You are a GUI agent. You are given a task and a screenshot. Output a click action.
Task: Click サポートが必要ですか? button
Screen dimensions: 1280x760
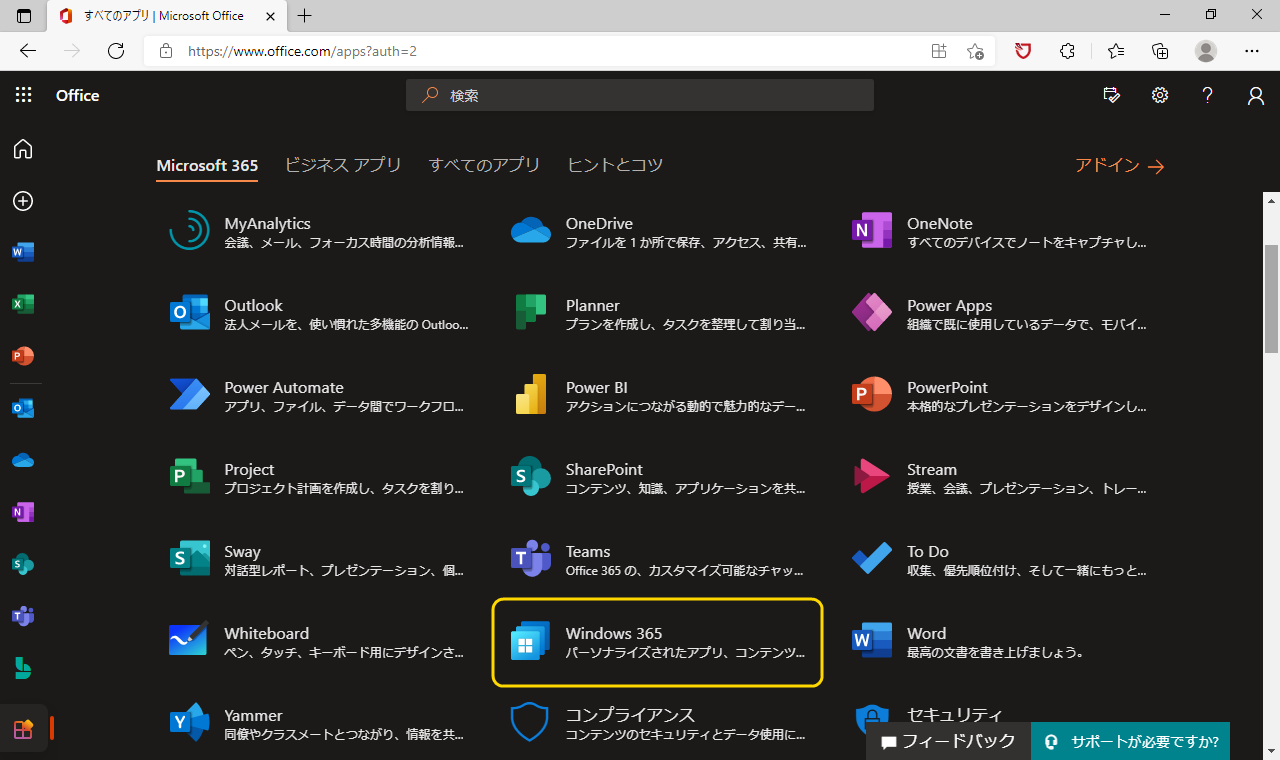[1130, 741]
